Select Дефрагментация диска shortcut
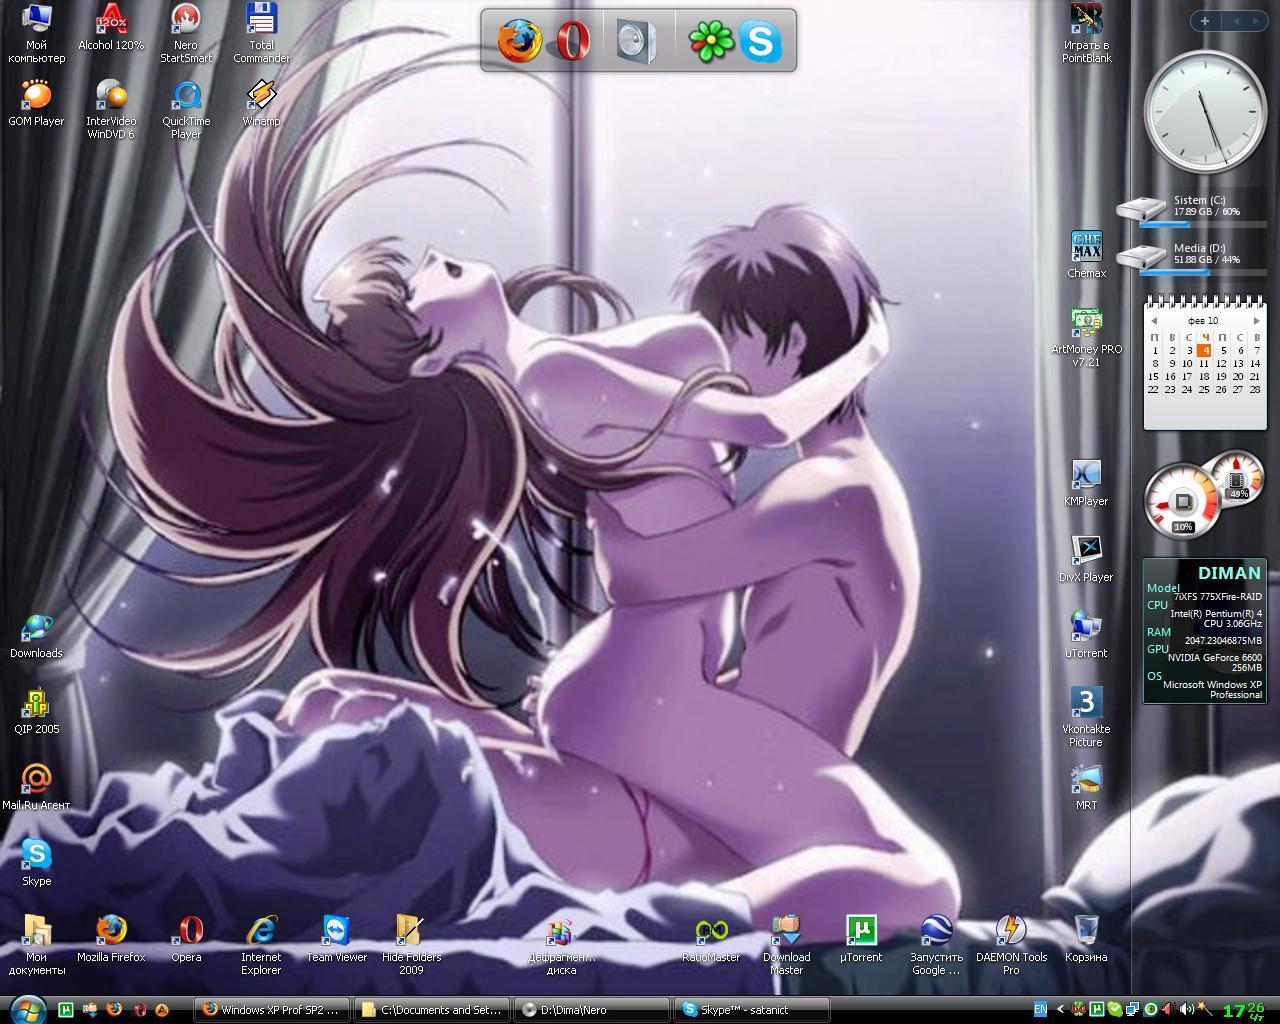This screenshot has height=1024, width=1280. coord(561,945)
